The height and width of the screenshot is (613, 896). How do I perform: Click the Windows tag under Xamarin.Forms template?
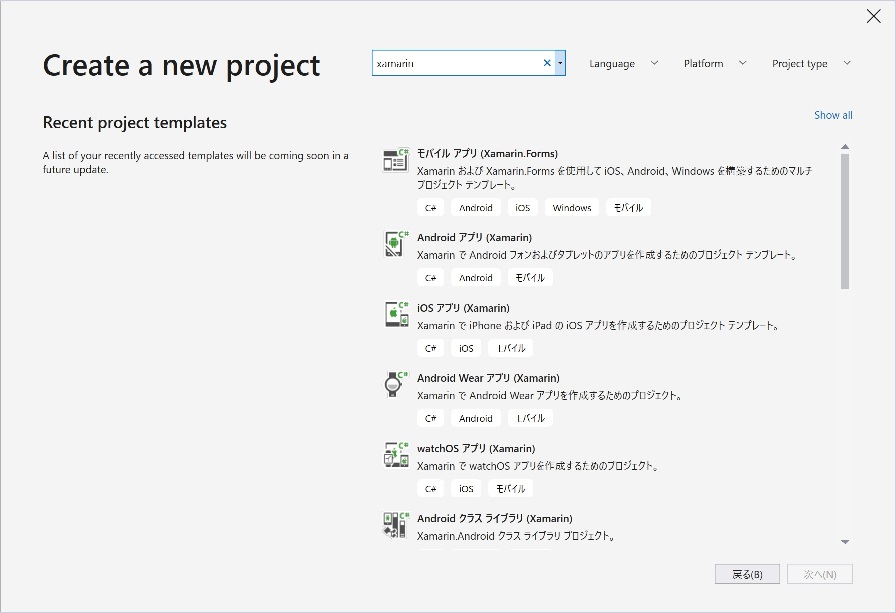coord(572,208)
